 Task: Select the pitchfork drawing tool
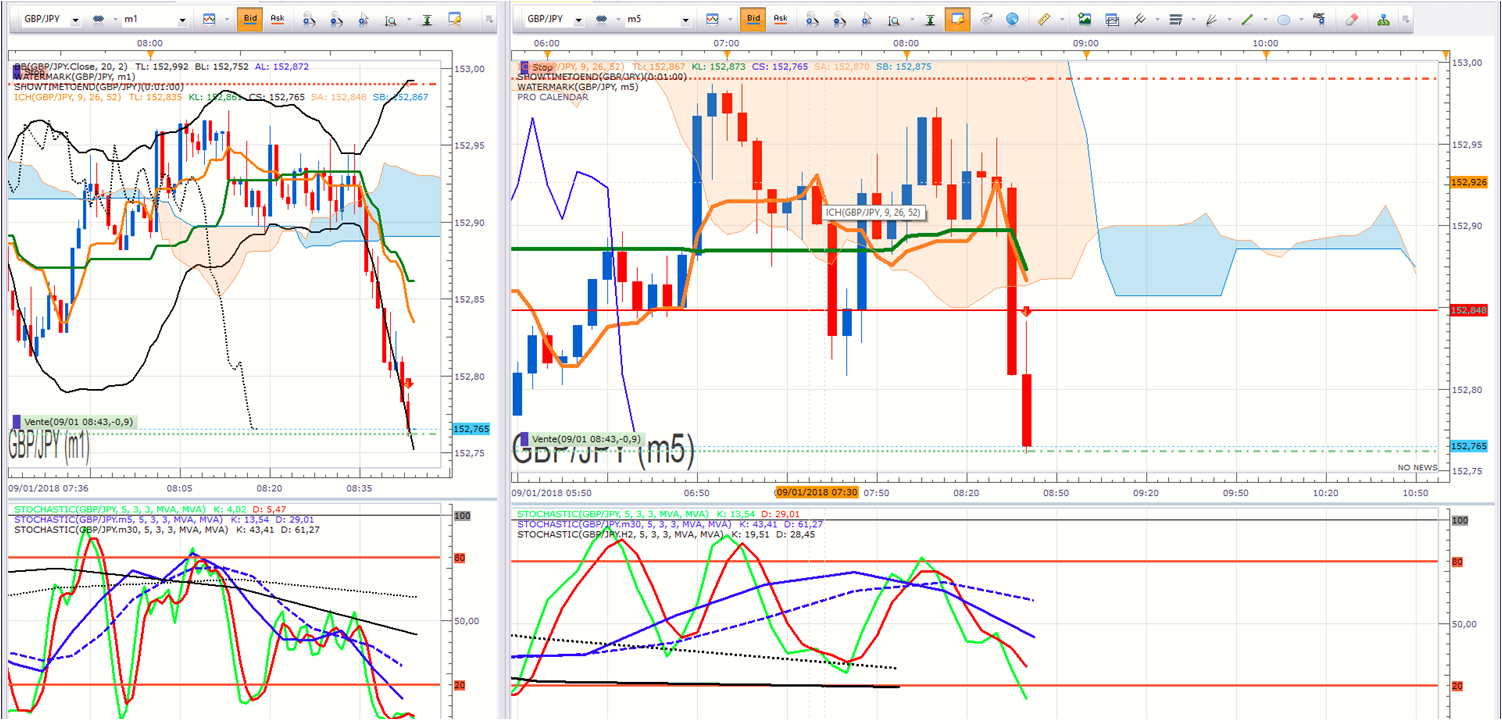coord(1139,19)
